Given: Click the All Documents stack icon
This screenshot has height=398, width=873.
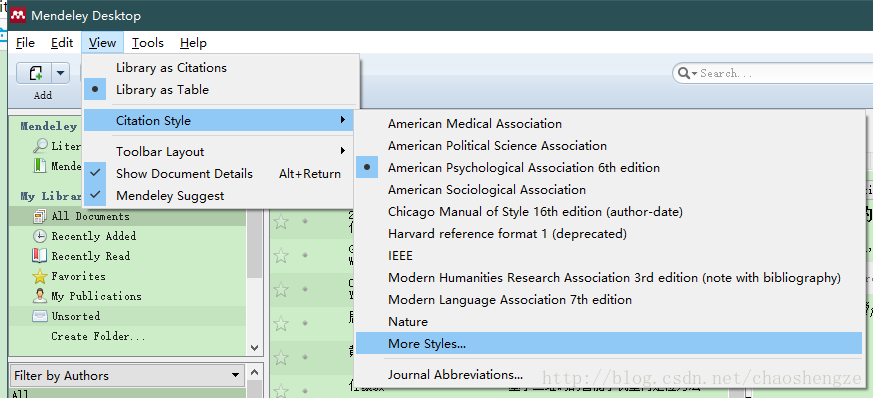Looking at the screenshot, I should 40,216.
